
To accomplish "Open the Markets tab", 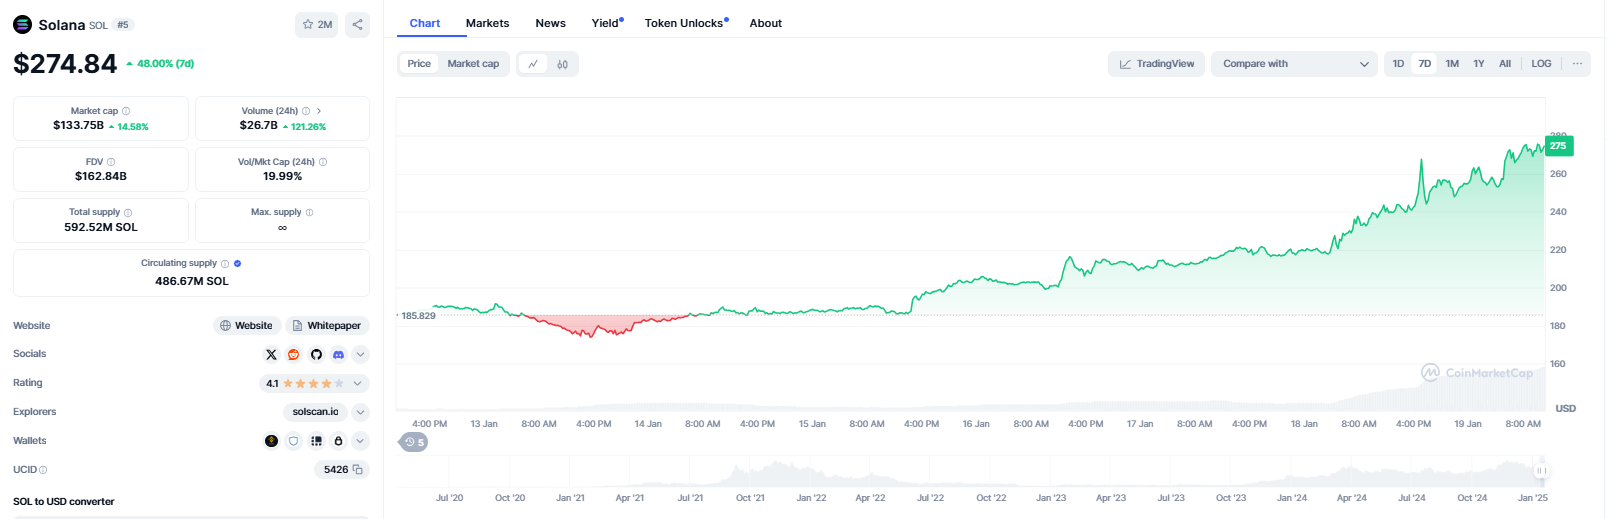I will click(487, 23).
